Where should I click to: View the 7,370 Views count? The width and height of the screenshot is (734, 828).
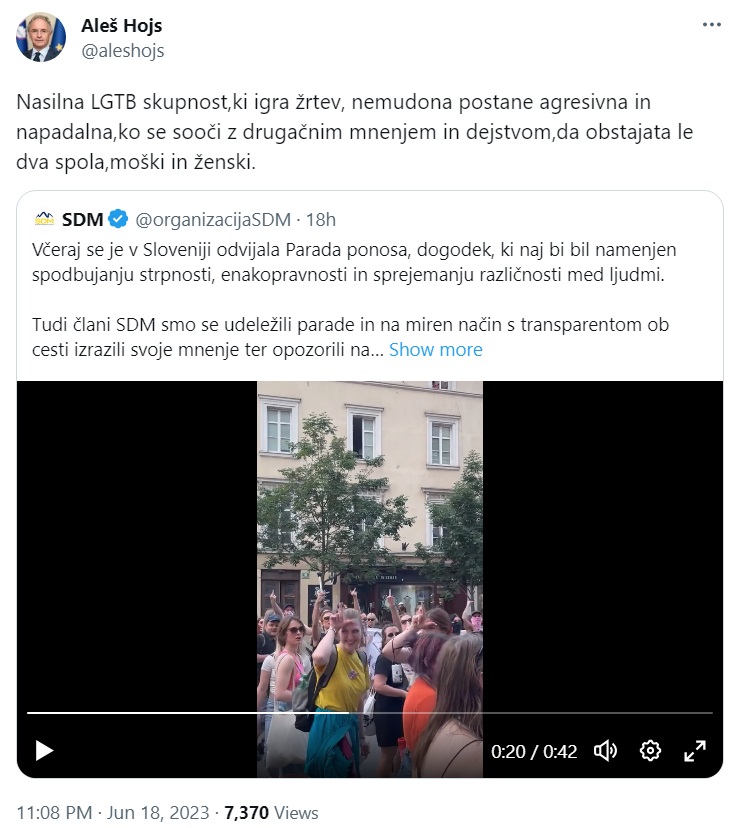pyautogui.click(x=271, y=812)
